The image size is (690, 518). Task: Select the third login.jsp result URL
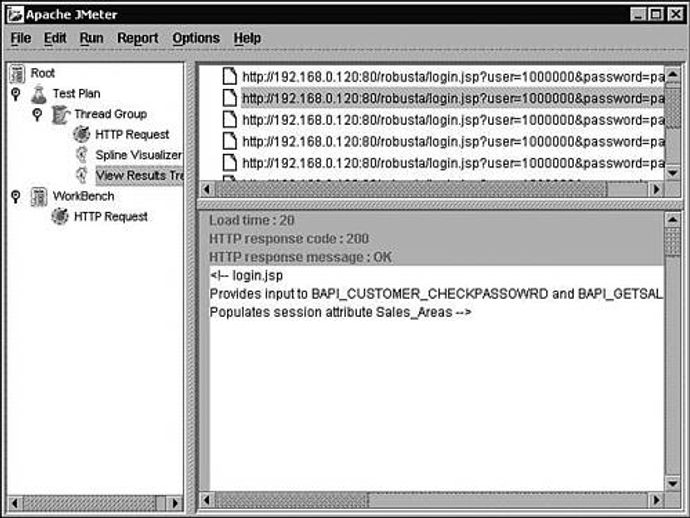pyautogui.click(x=452, y=120)
